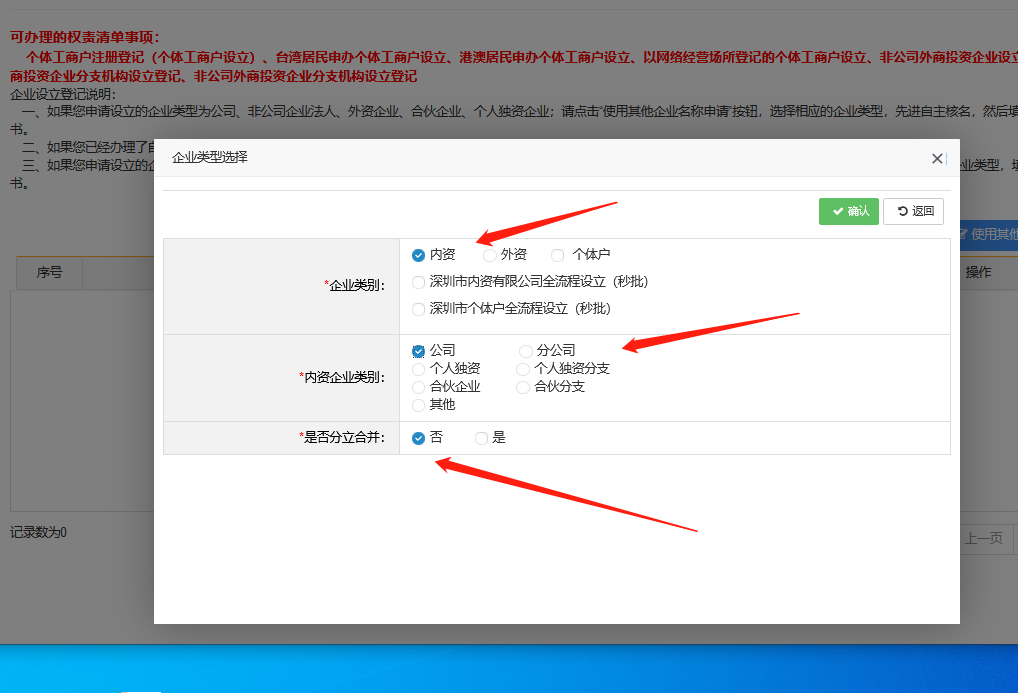The image size is (1018, 693).
Task: Select 其他 enterprise type
Action: pos(418,405)
